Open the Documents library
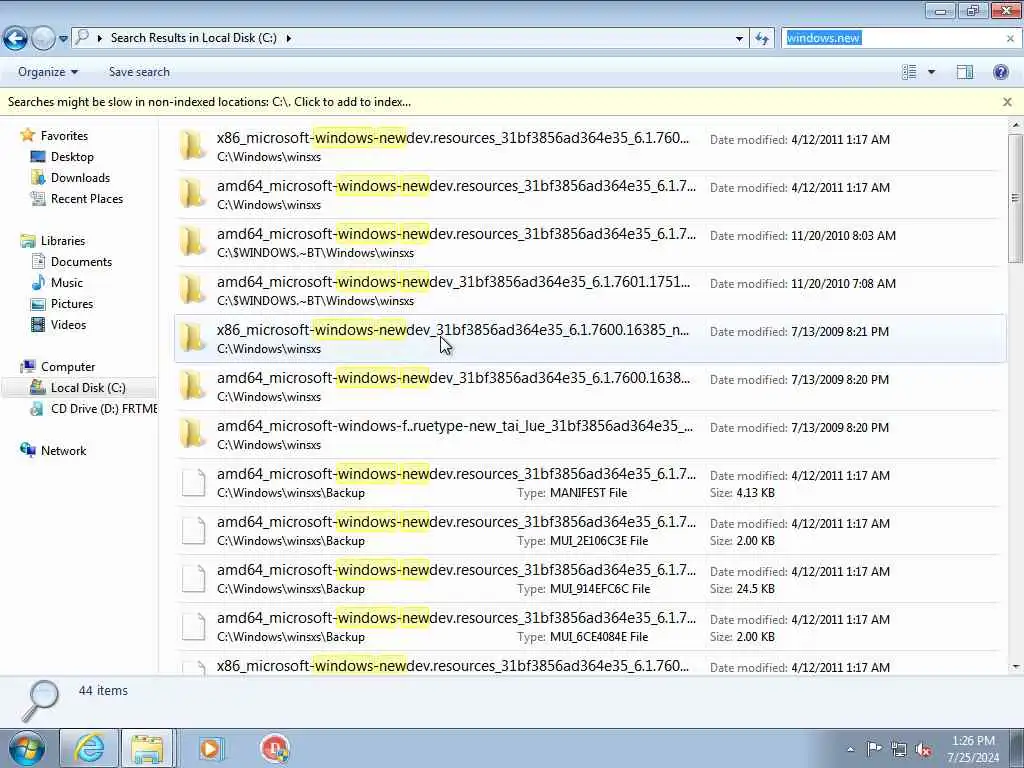 (x=81, y=262)
